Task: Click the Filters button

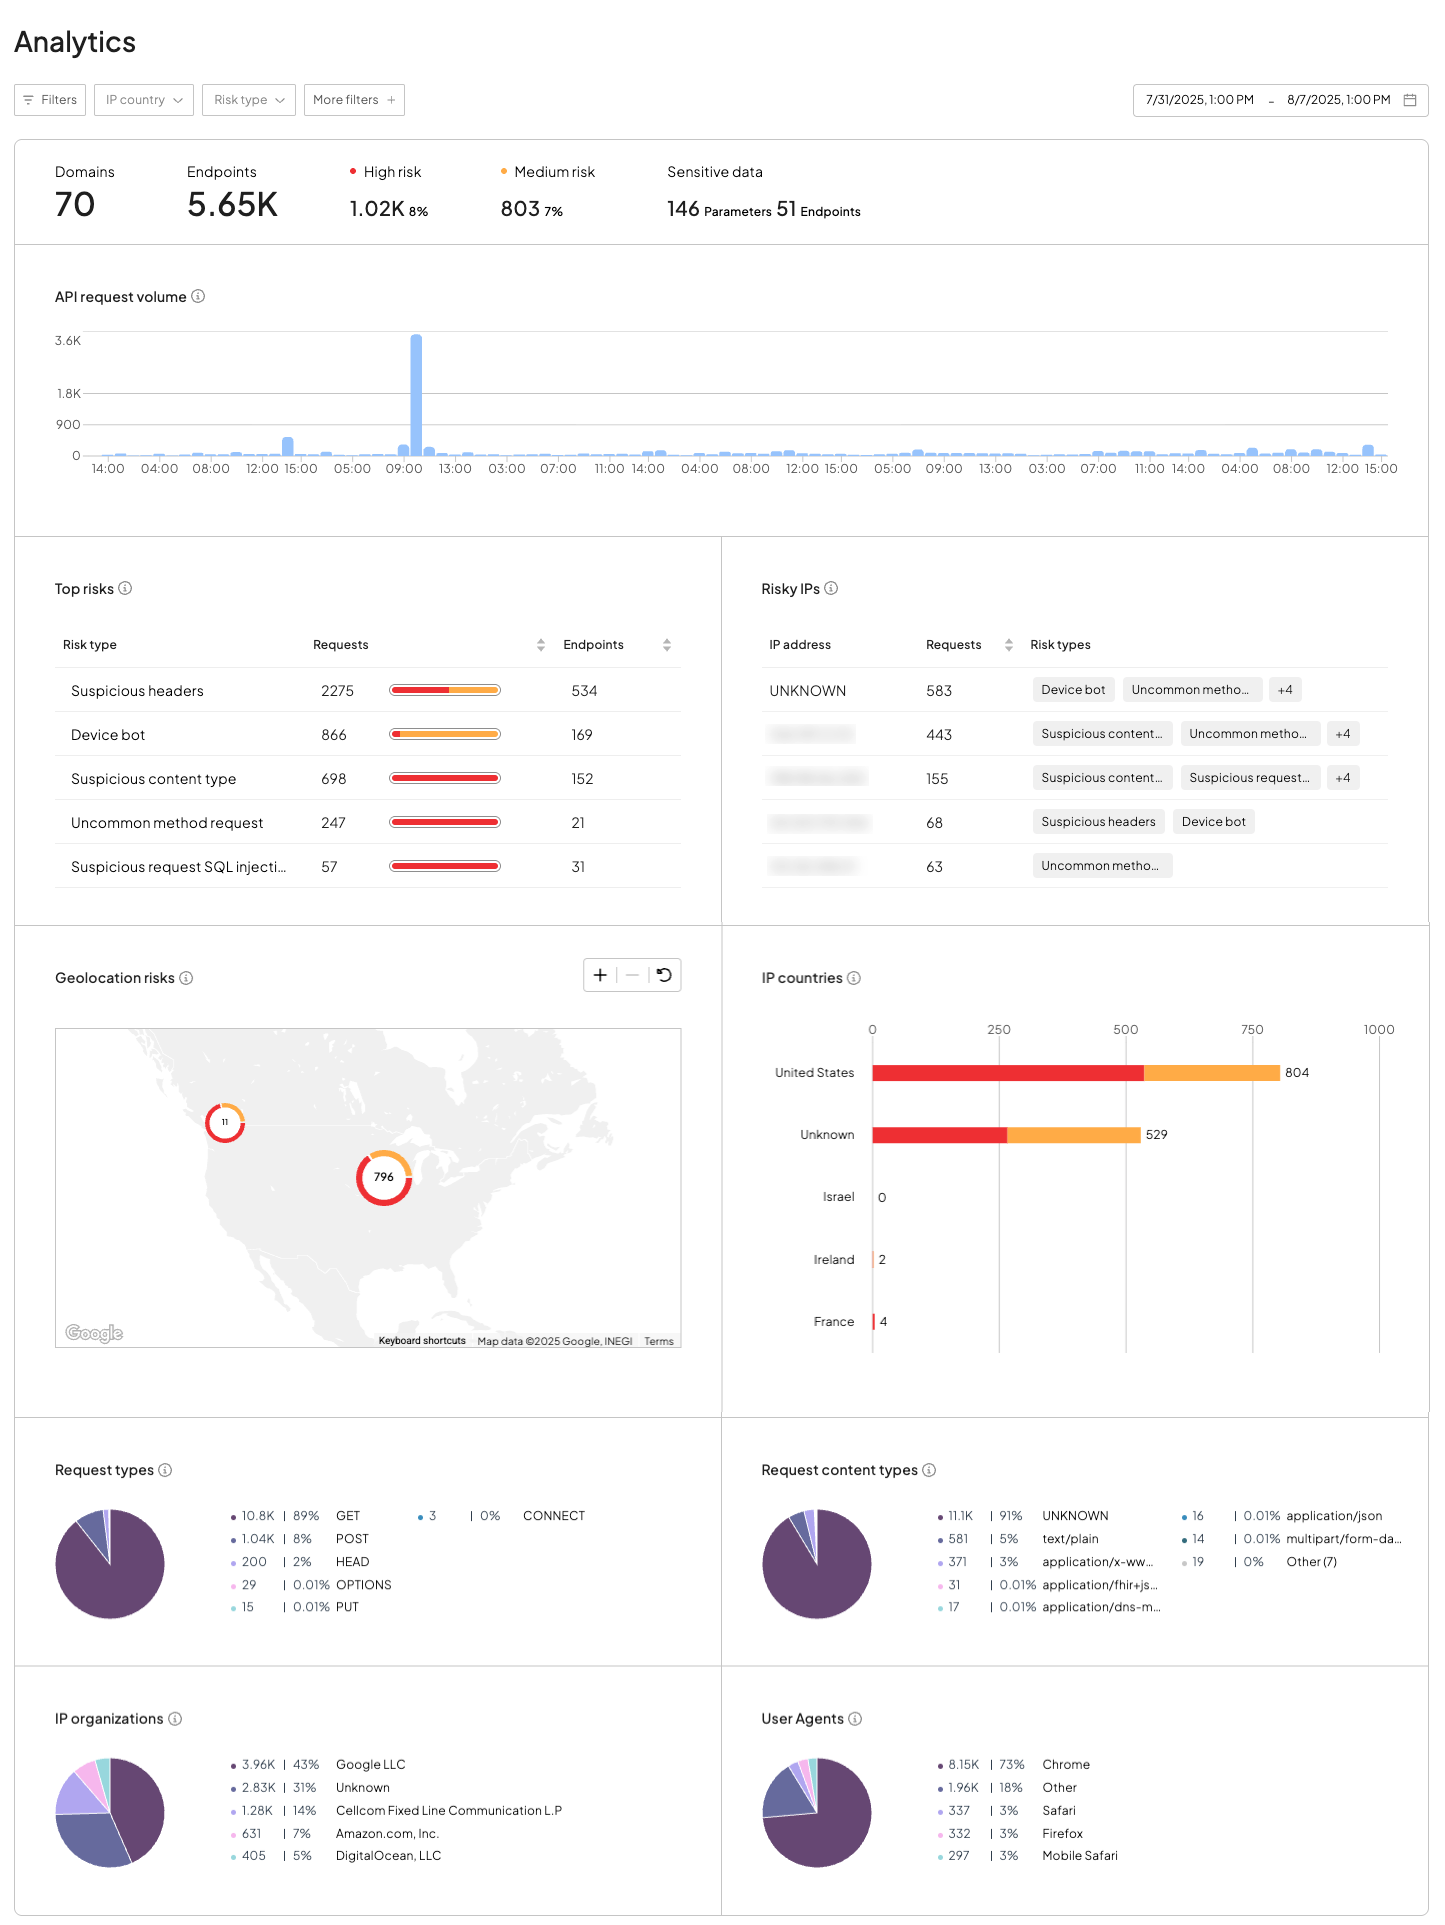Action: coord(50,100)
